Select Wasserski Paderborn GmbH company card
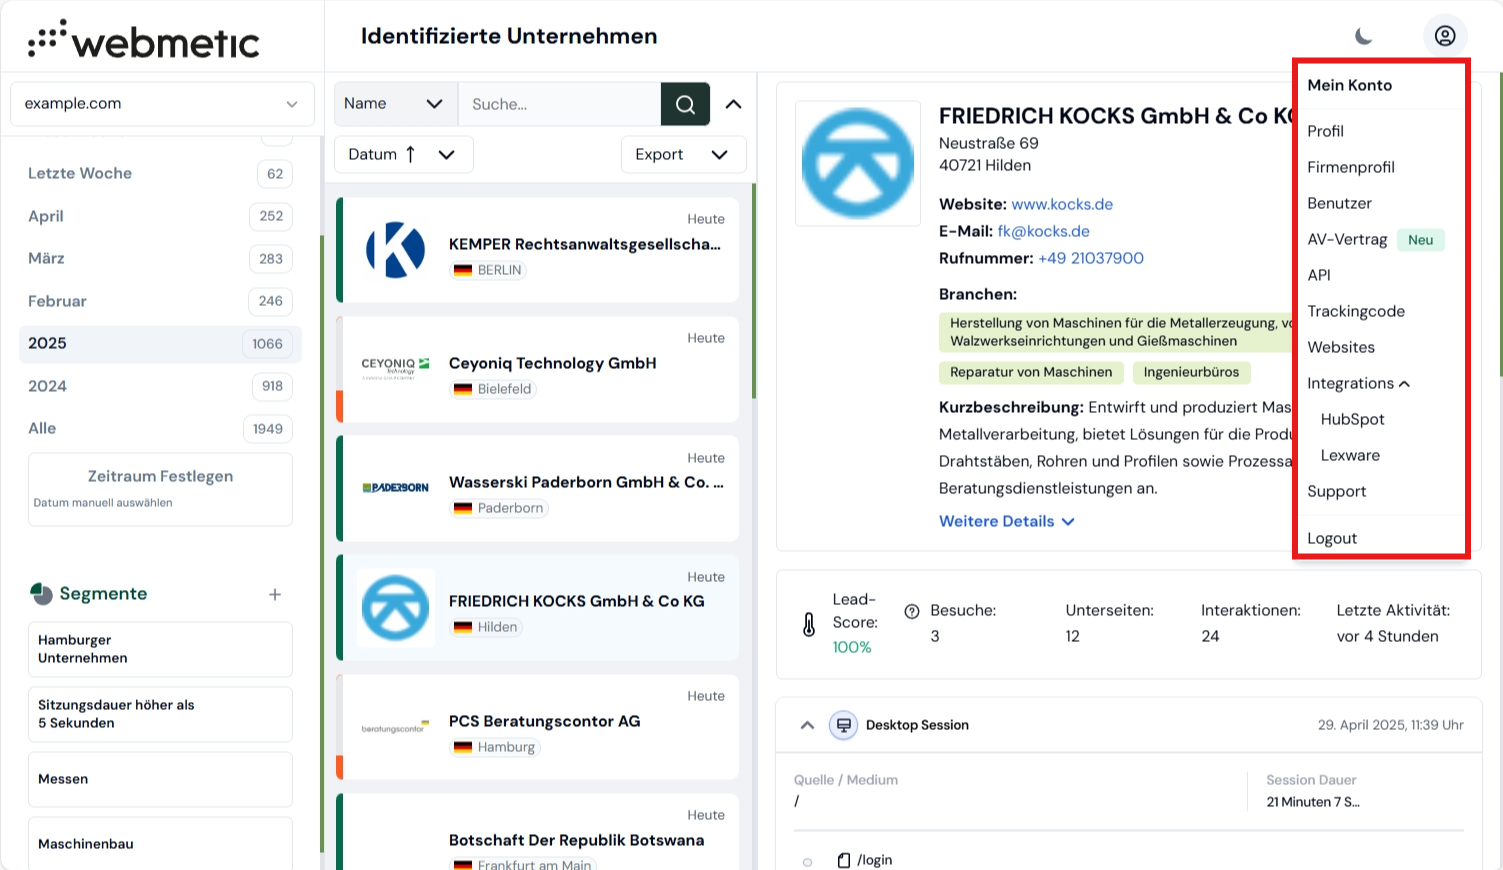Image resolution: width=1503 pixels, height=870 pixels. [538, 488]
